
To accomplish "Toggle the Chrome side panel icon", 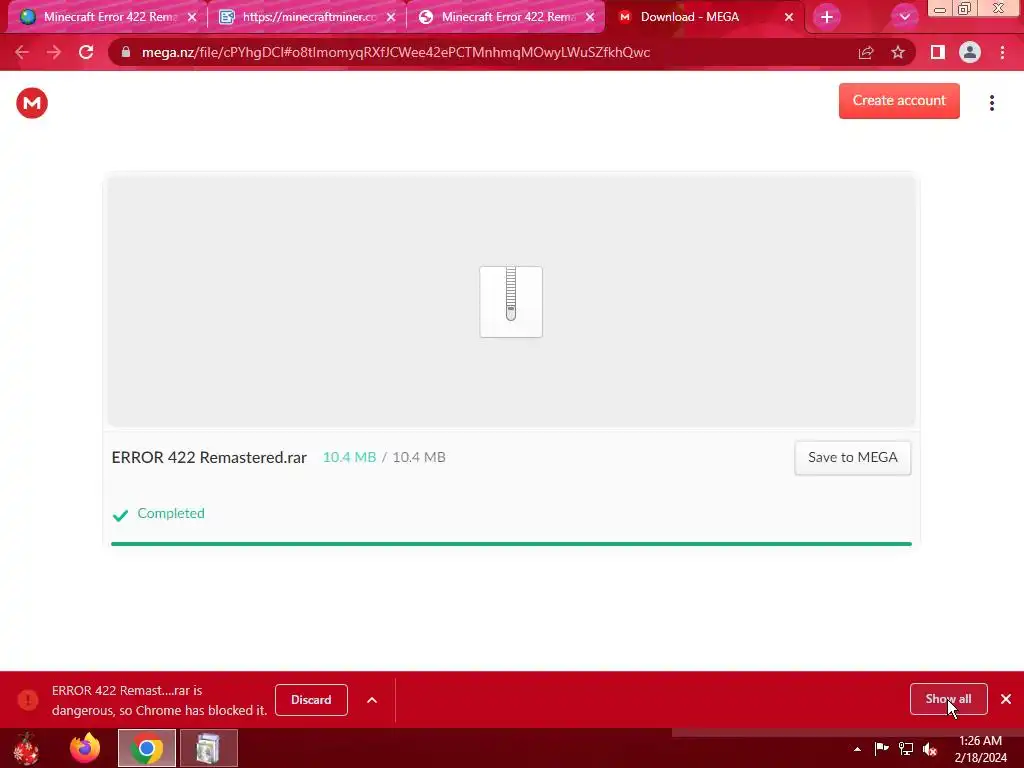I will tap(938, 52).
